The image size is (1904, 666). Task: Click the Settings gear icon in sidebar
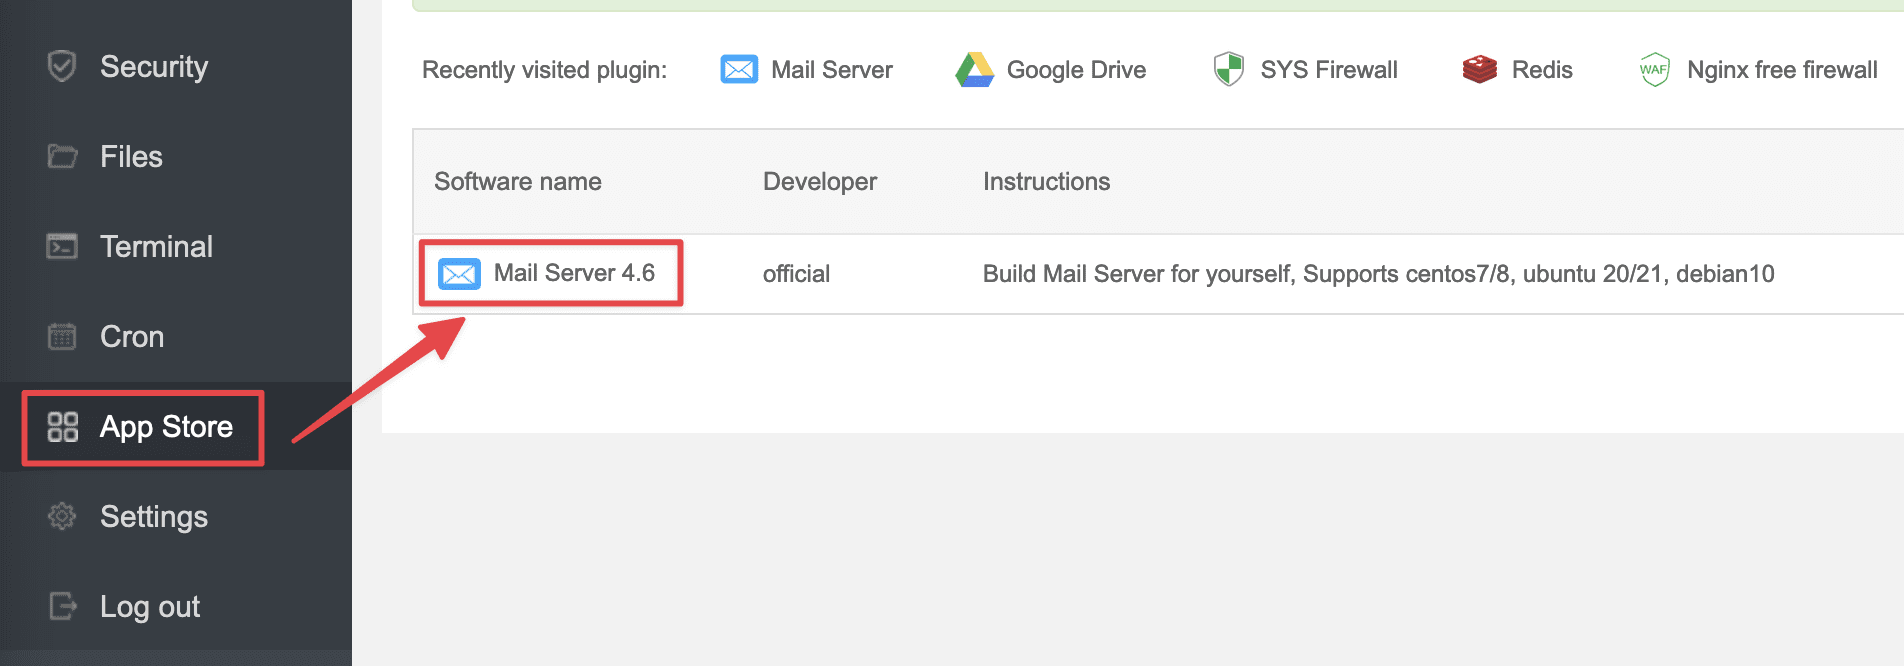pos(62,517)
